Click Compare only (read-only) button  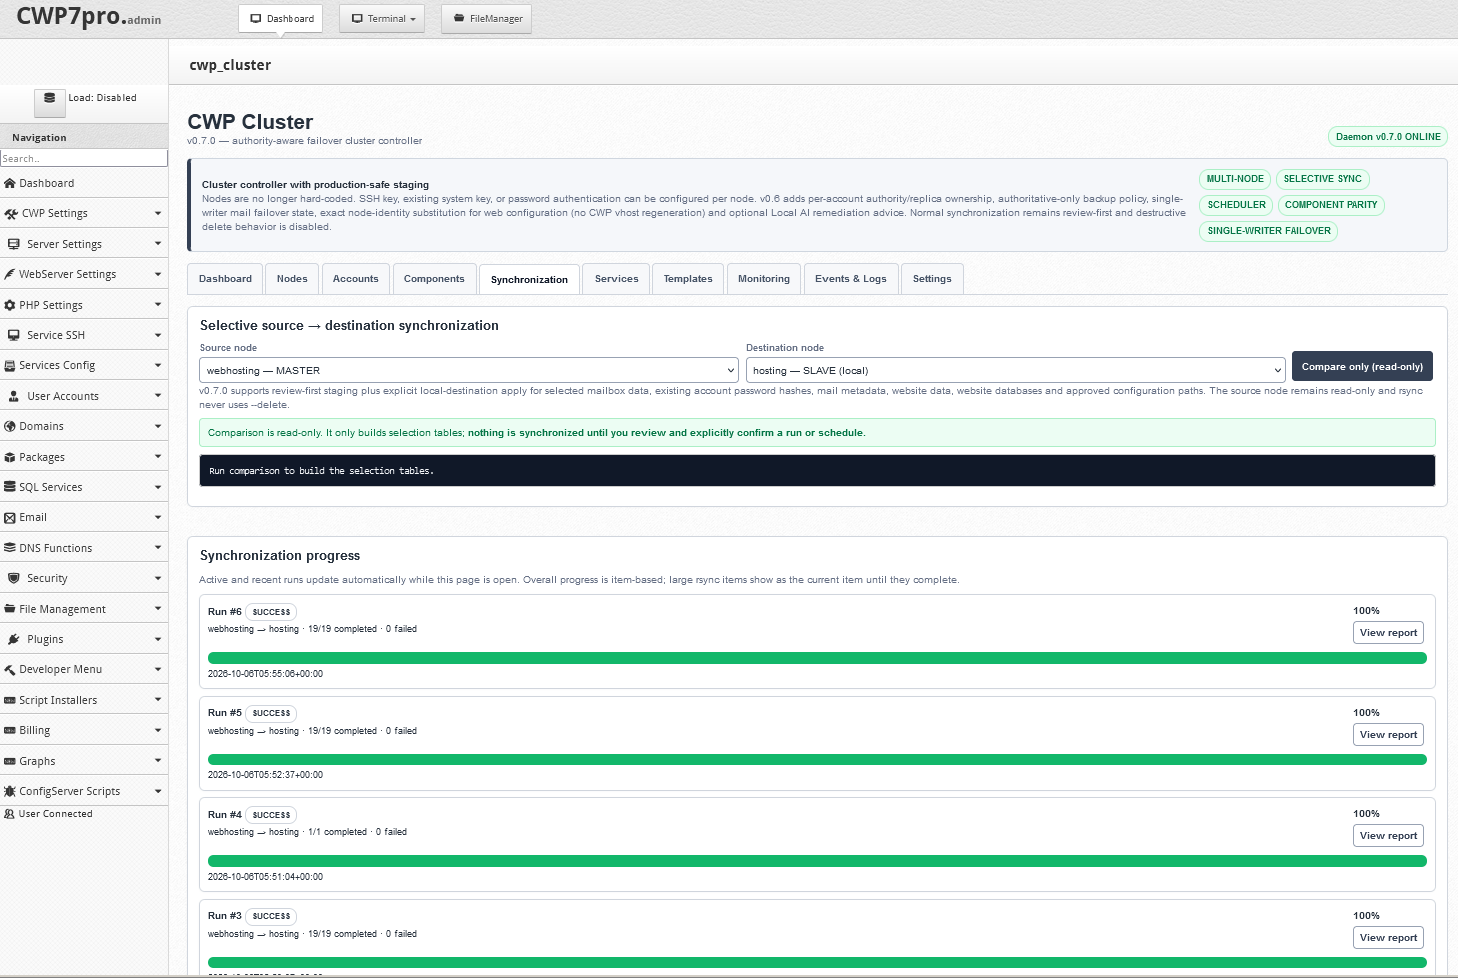1362,366
